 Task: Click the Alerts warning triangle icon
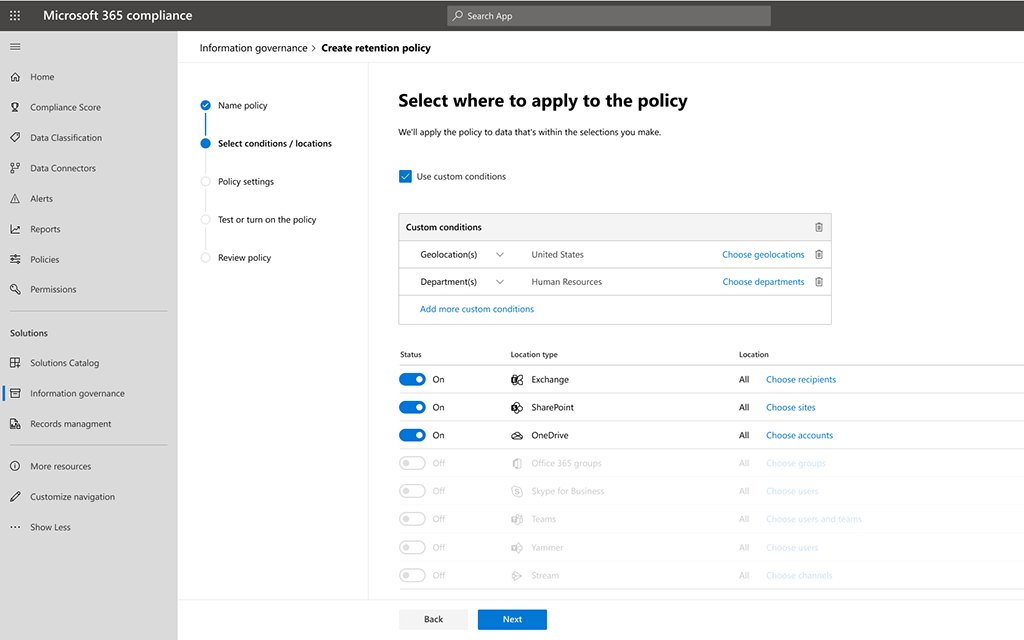point(15,199)
